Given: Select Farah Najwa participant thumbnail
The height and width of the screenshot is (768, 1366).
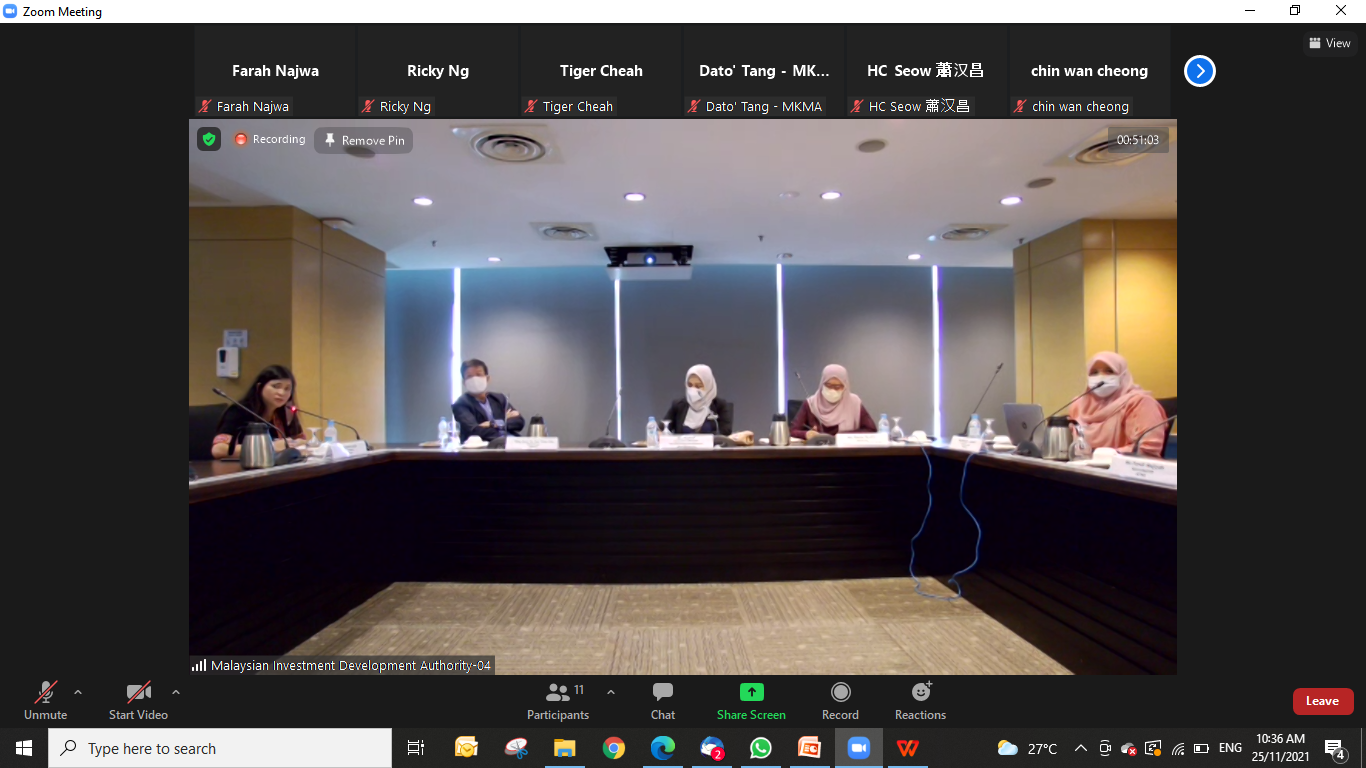Looking at the screenshot, I should click(275, 71).
